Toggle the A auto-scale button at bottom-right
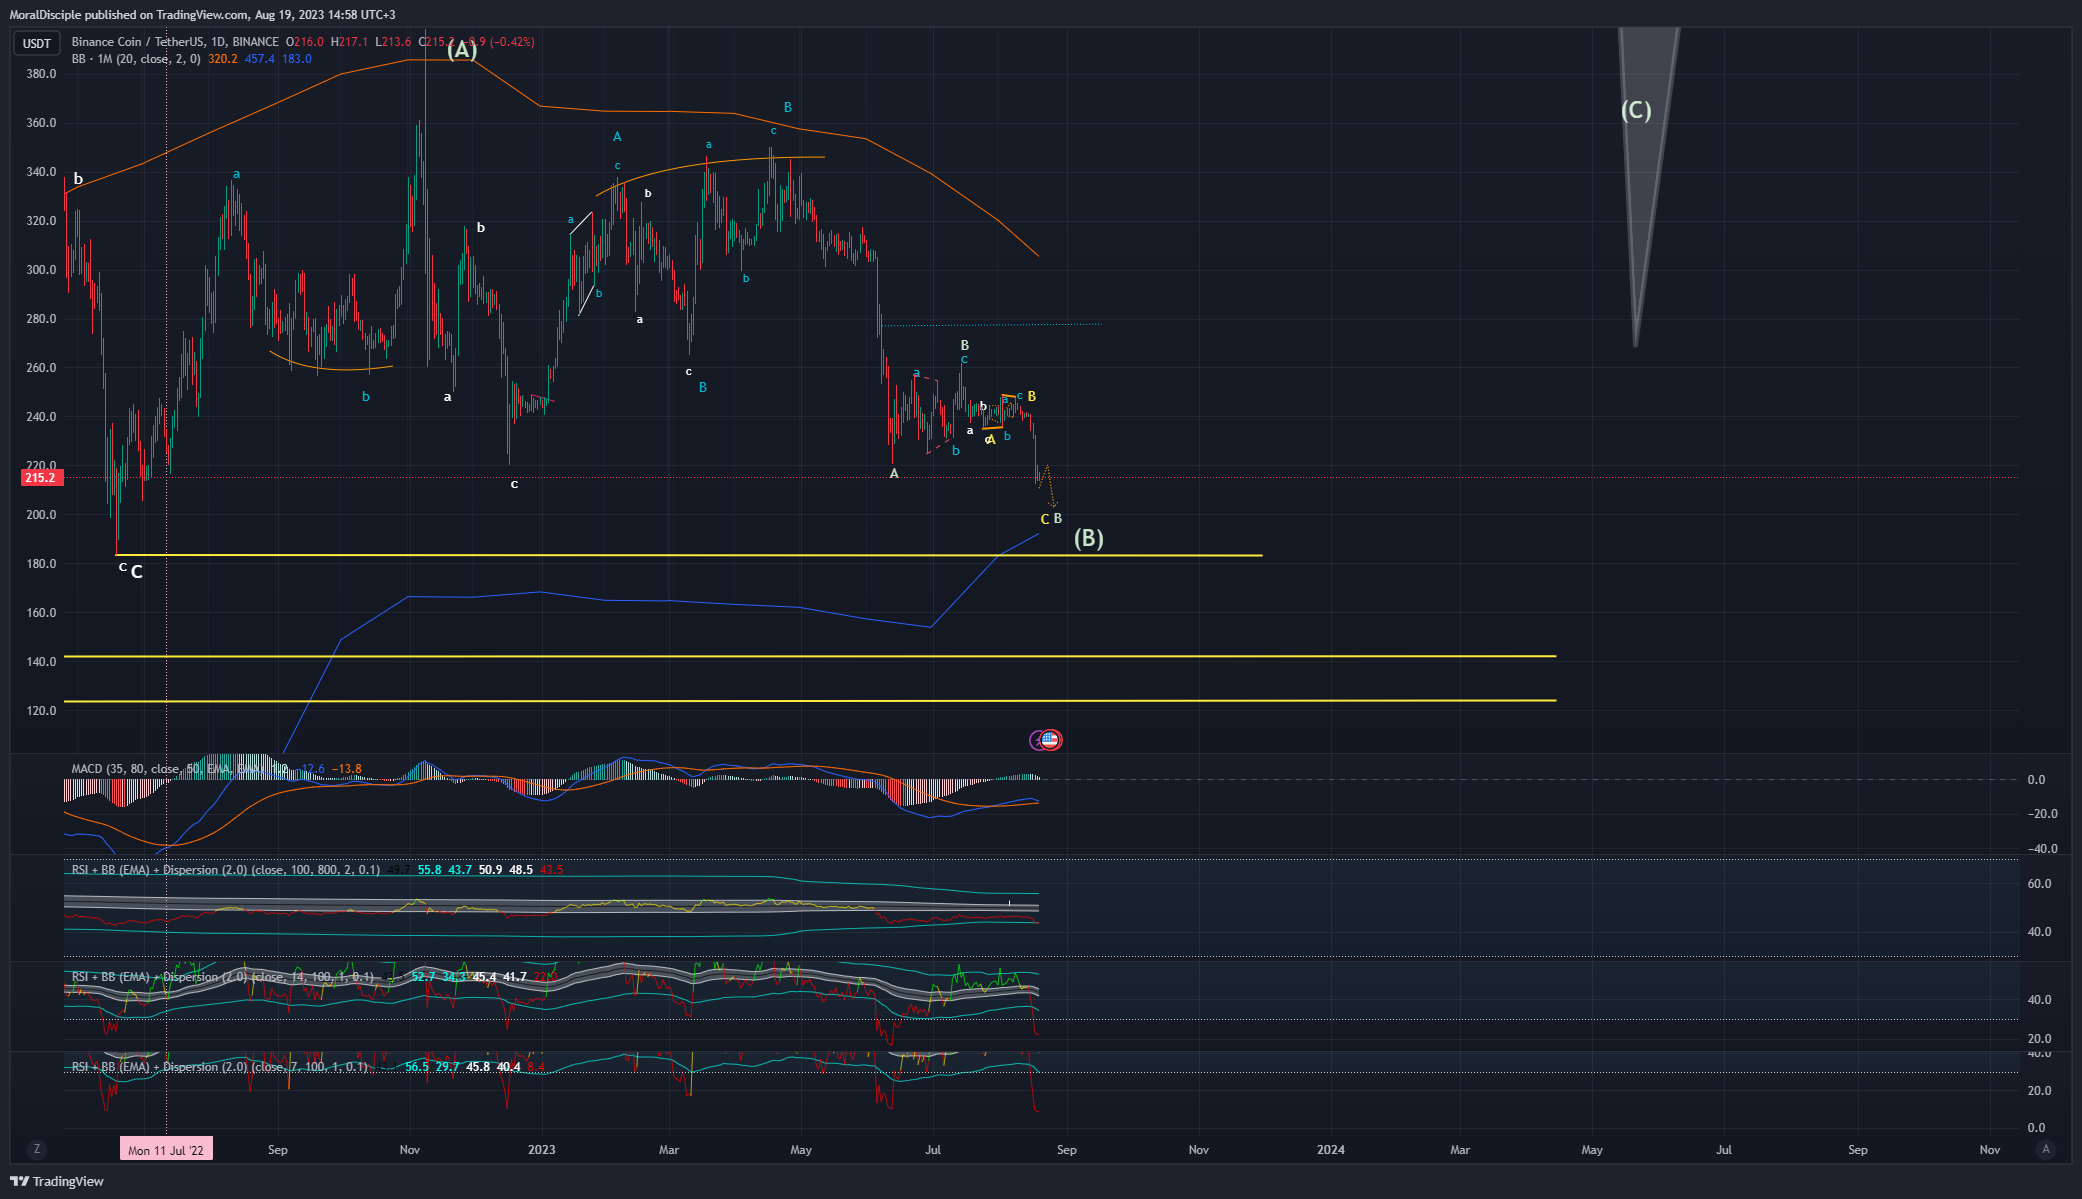The image size is (2082, 1199). 2046,1149
